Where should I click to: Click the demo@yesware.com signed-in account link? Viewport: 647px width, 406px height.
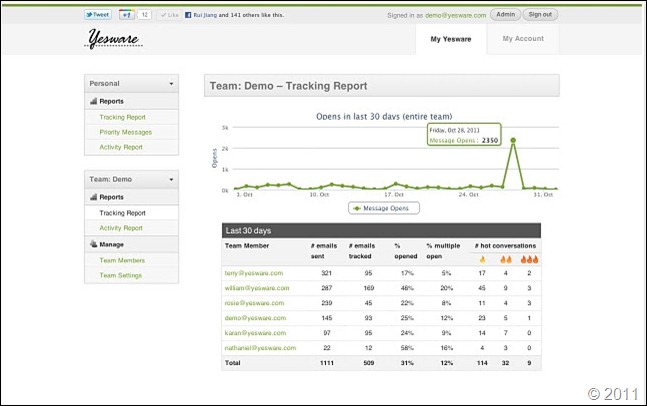pos(455,16)
